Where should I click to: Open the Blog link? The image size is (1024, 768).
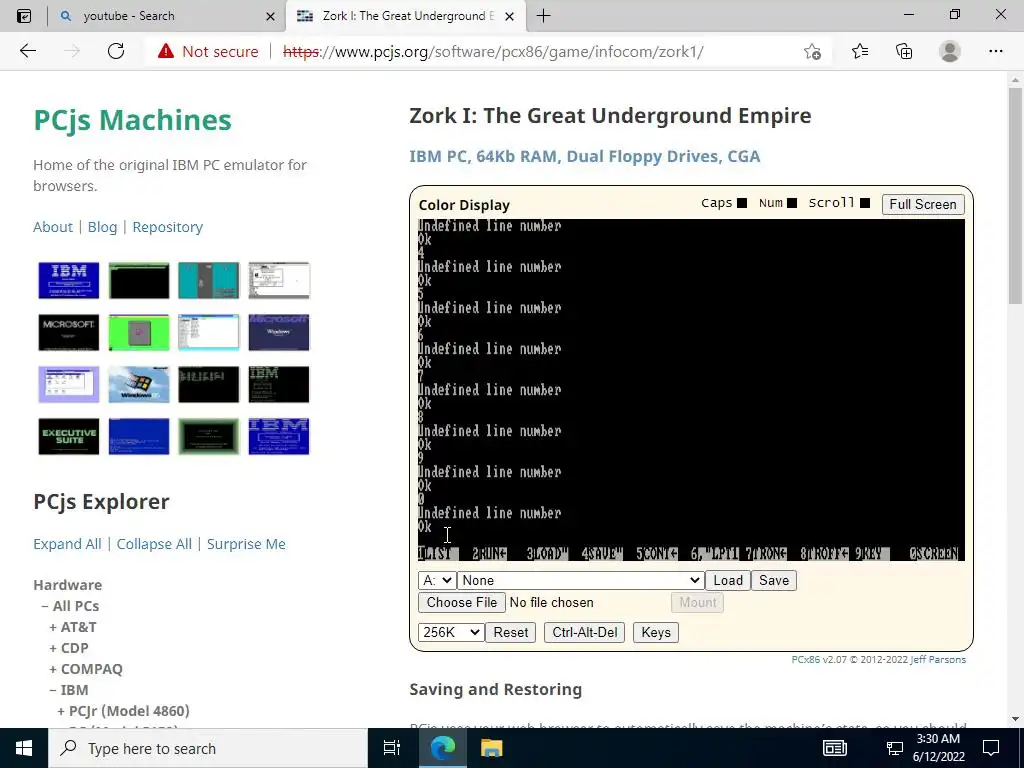tap(103, 227)
